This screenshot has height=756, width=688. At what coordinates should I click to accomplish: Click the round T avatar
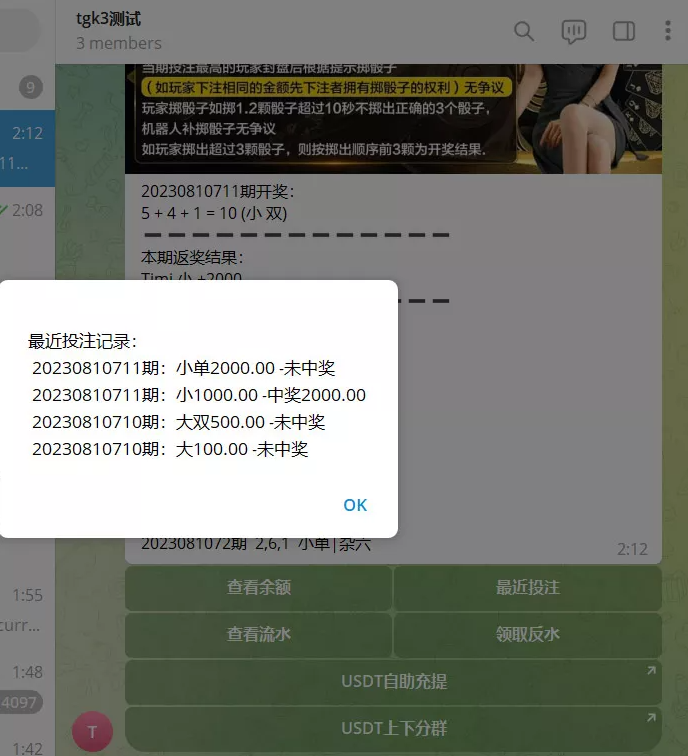93,732
